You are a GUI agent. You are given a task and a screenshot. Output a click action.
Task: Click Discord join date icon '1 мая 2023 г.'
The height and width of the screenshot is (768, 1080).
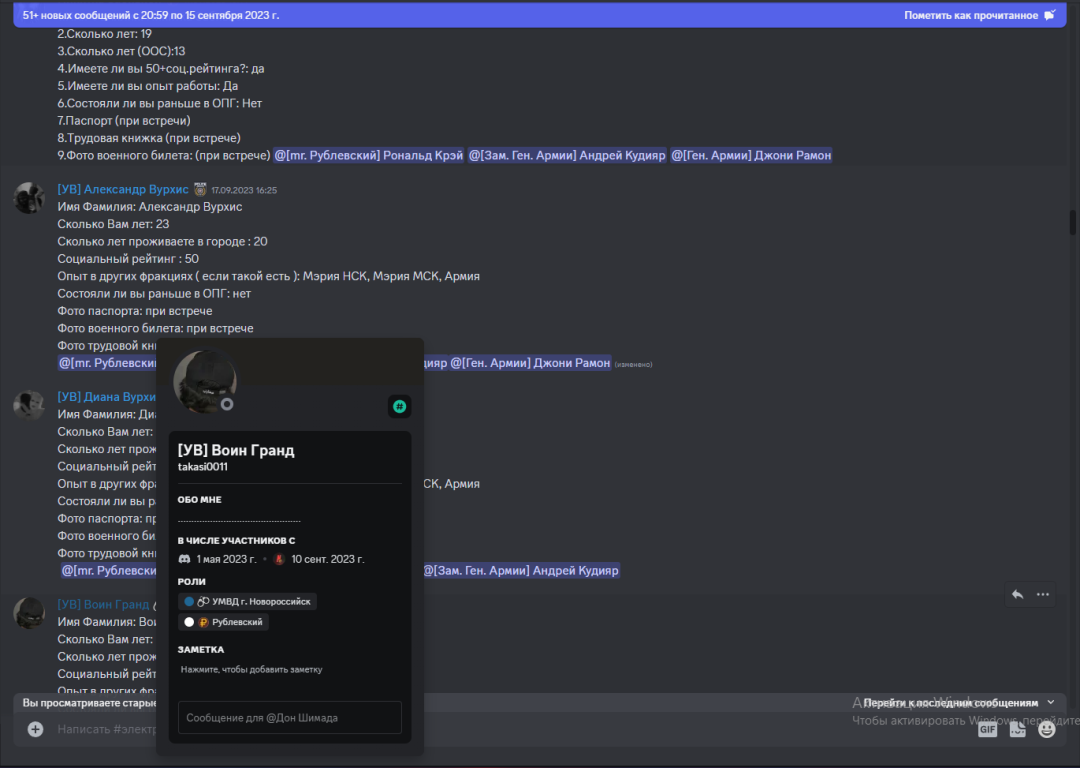[x=184, y=559]
